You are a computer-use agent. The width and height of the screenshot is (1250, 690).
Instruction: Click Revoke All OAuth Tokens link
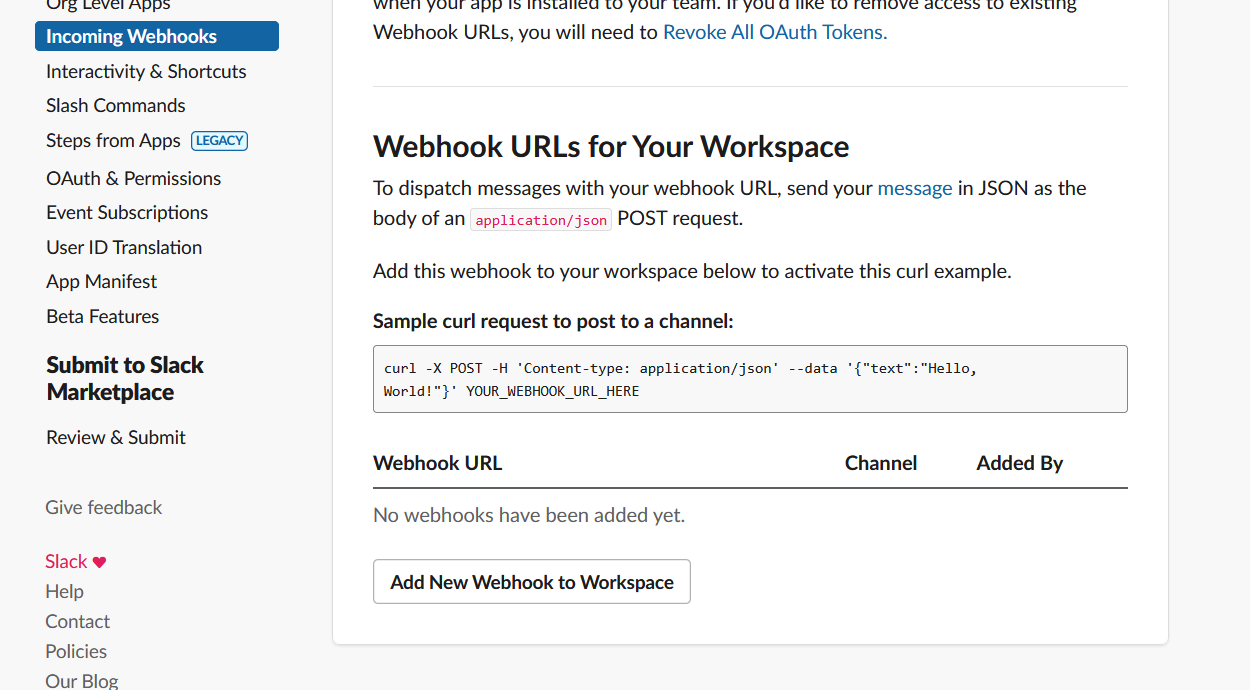774,32
